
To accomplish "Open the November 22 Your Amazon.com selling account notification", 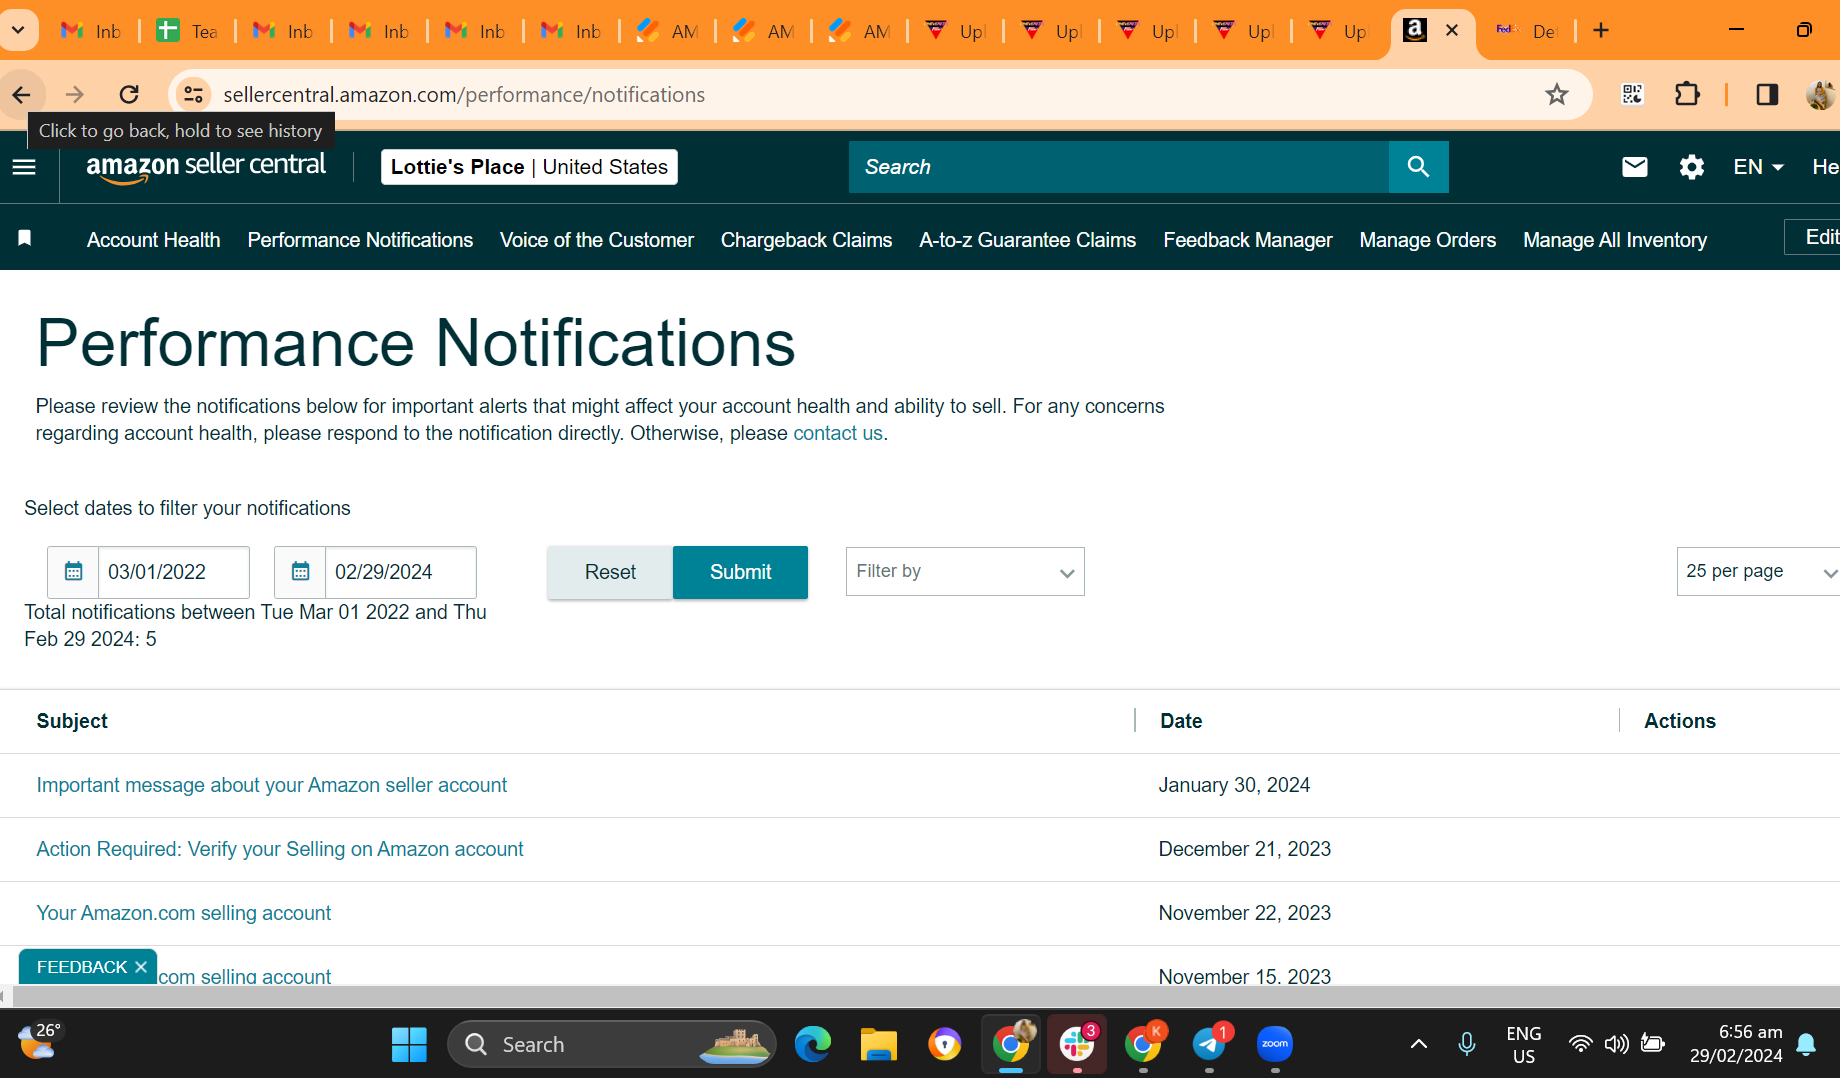I will (x=184, y=913).
